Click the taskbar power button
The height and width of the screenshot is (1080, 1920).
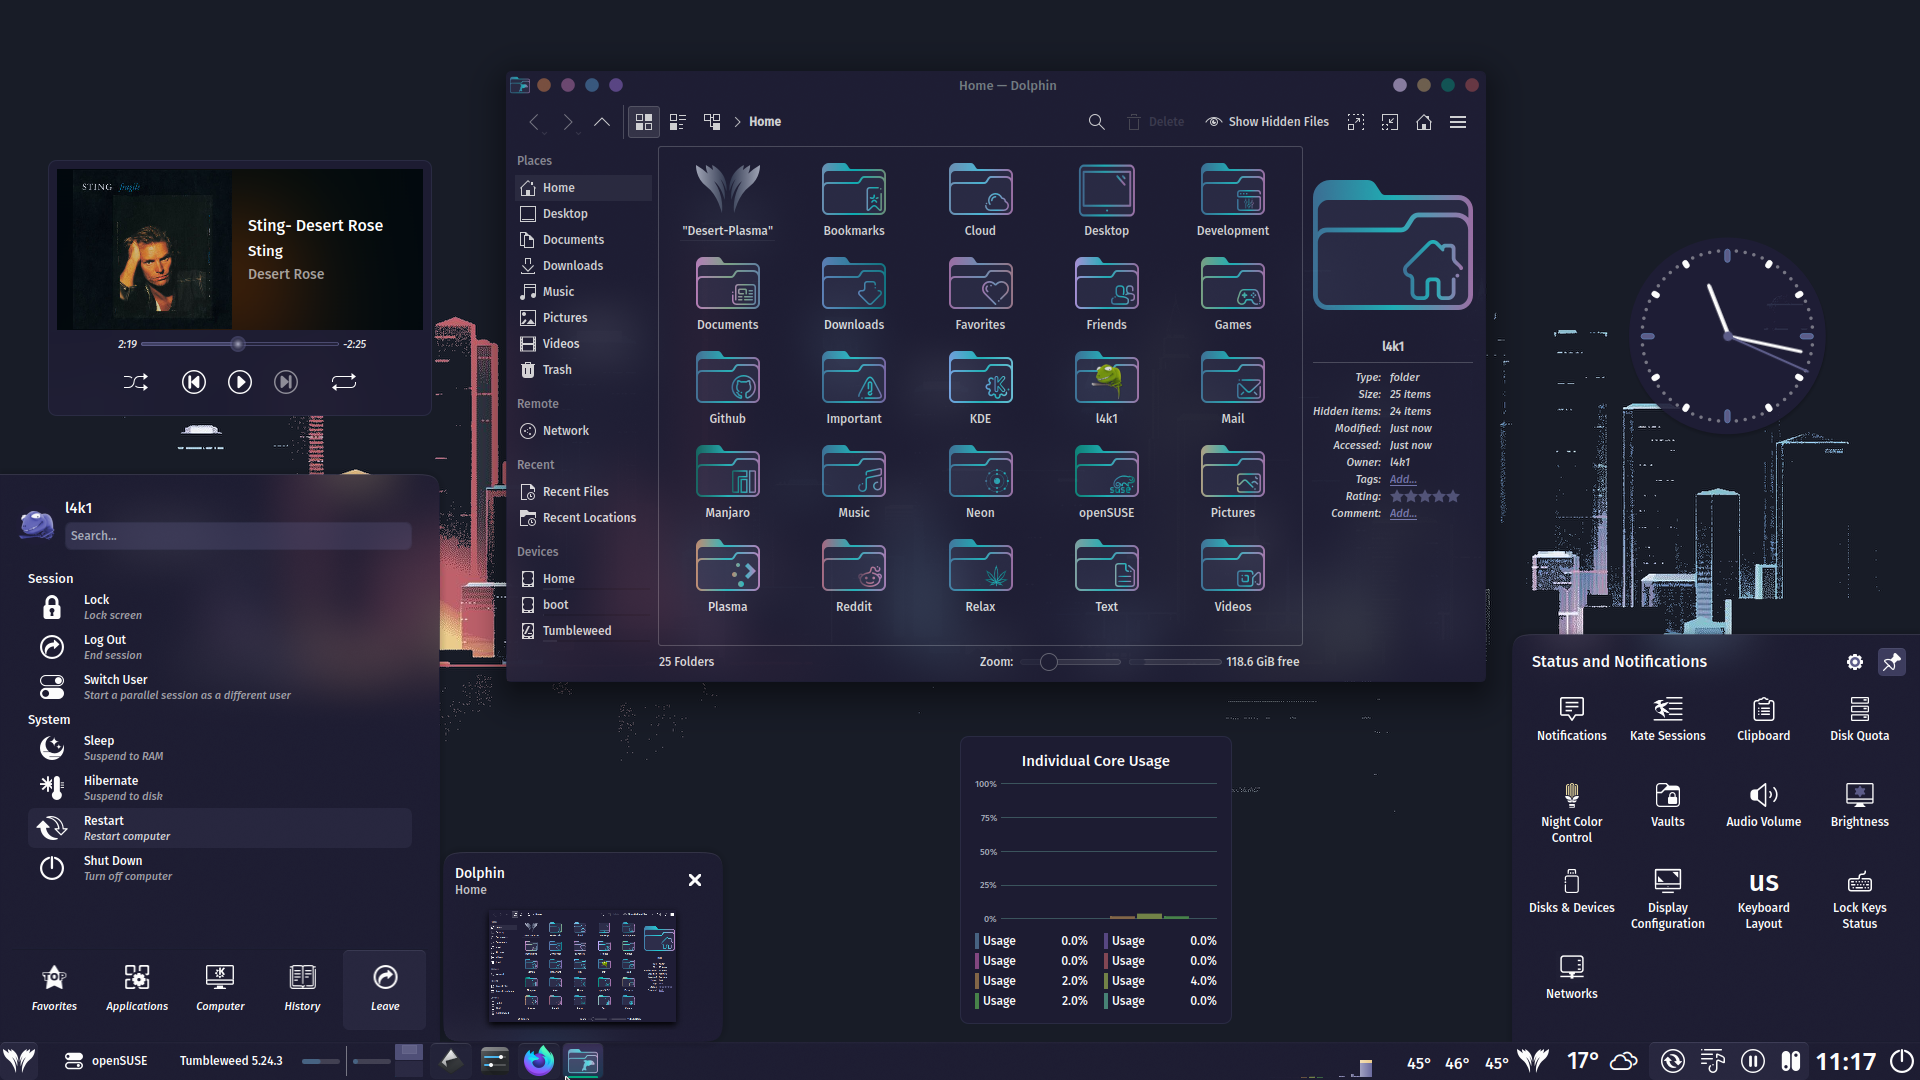1901,1061
